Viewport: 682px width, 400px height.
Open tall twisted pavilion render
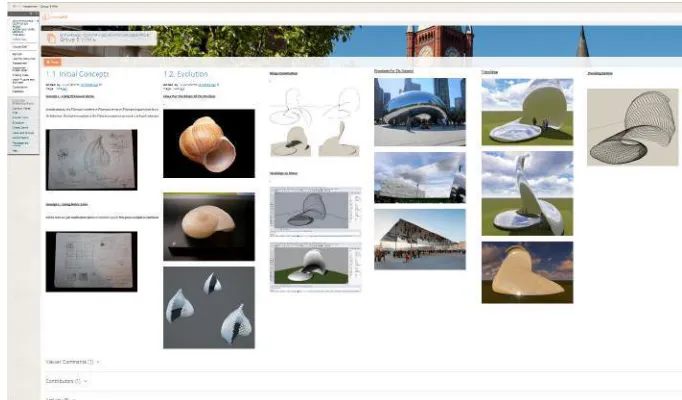[x=527, y=193]
